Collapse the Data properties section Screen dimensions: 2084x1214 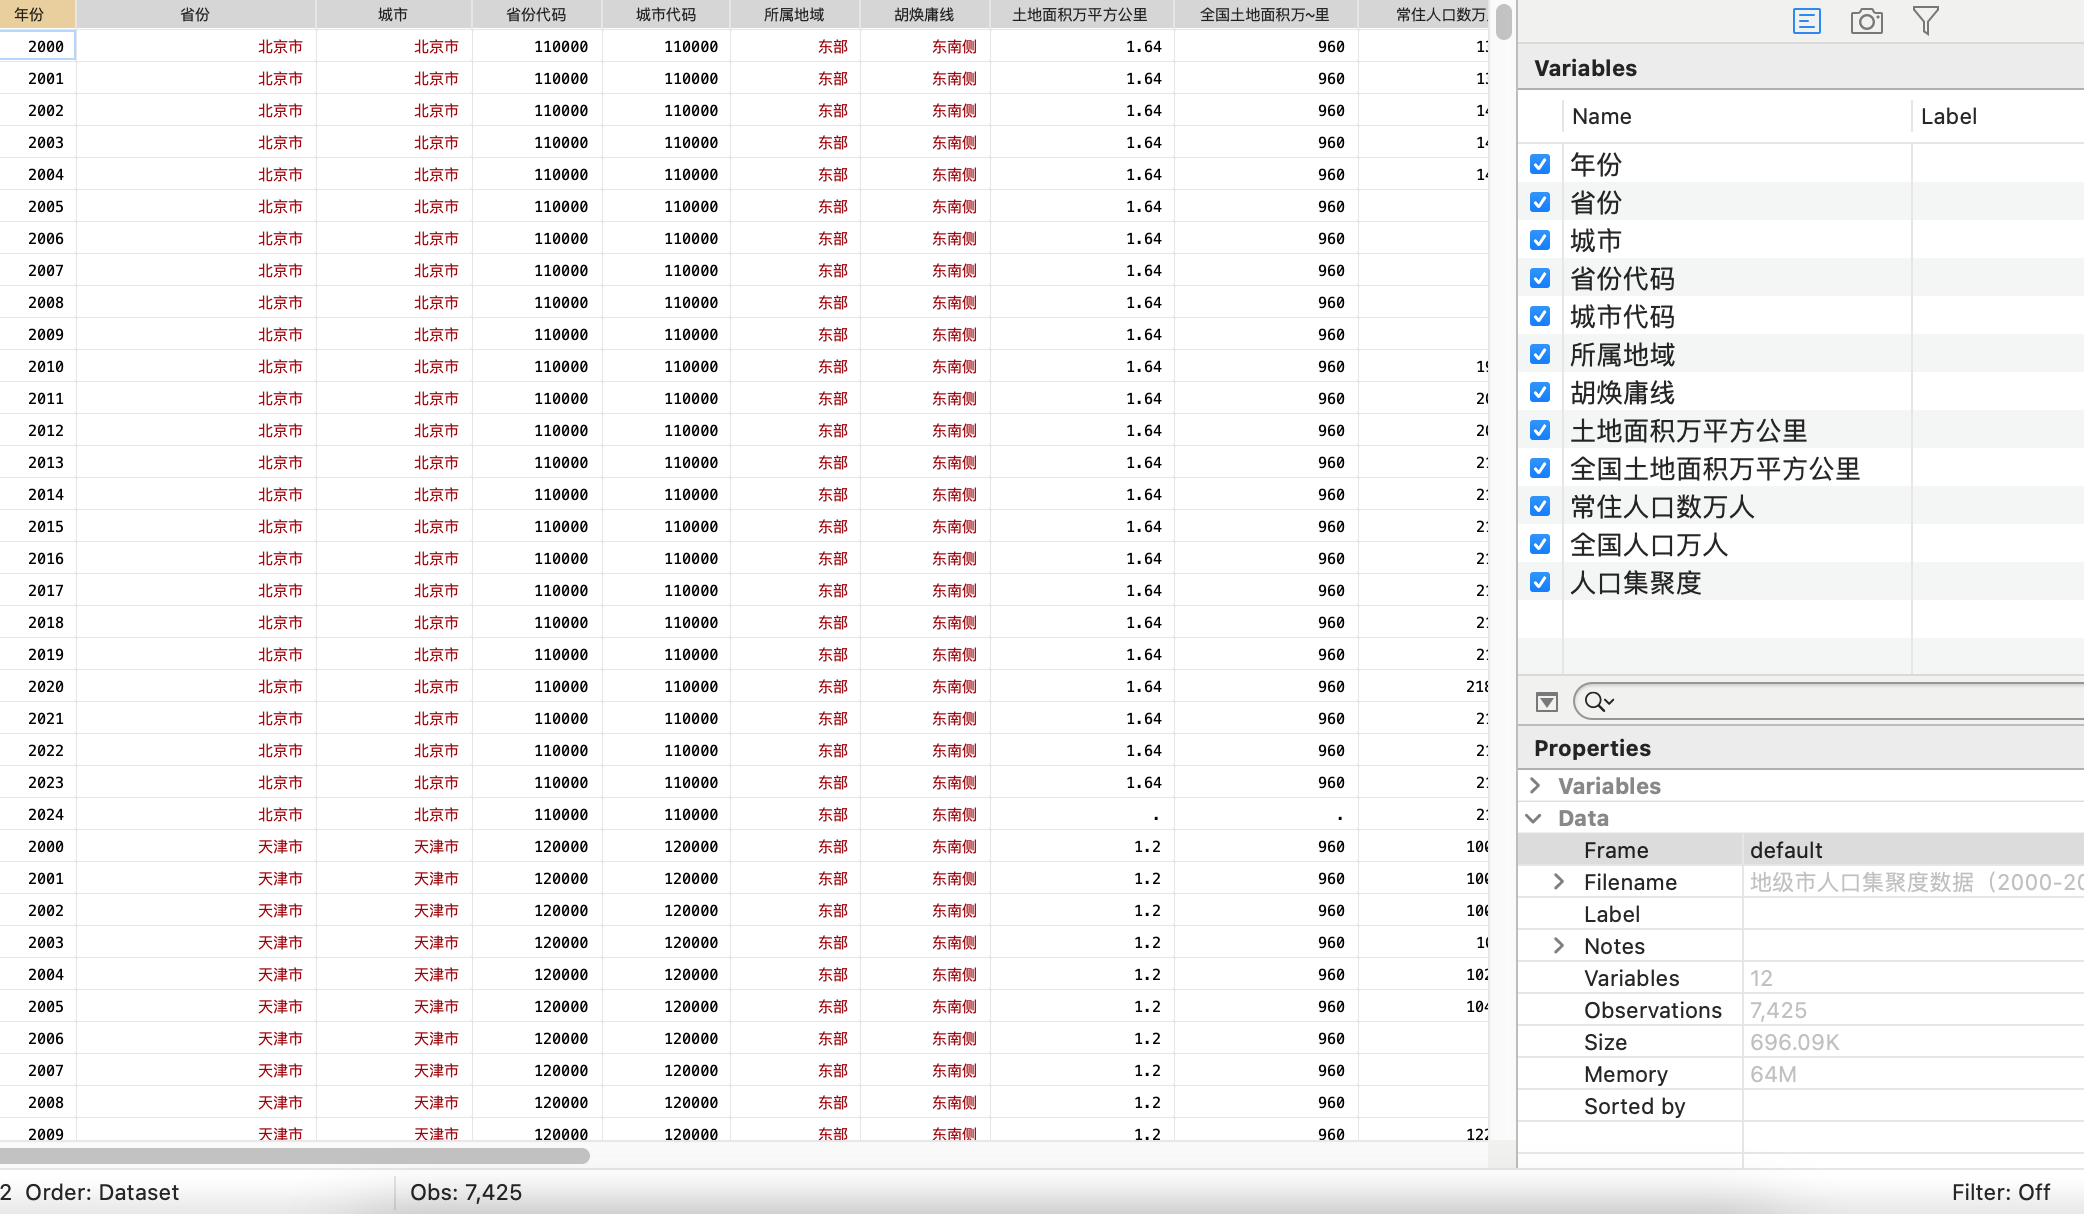point(1534,818)
